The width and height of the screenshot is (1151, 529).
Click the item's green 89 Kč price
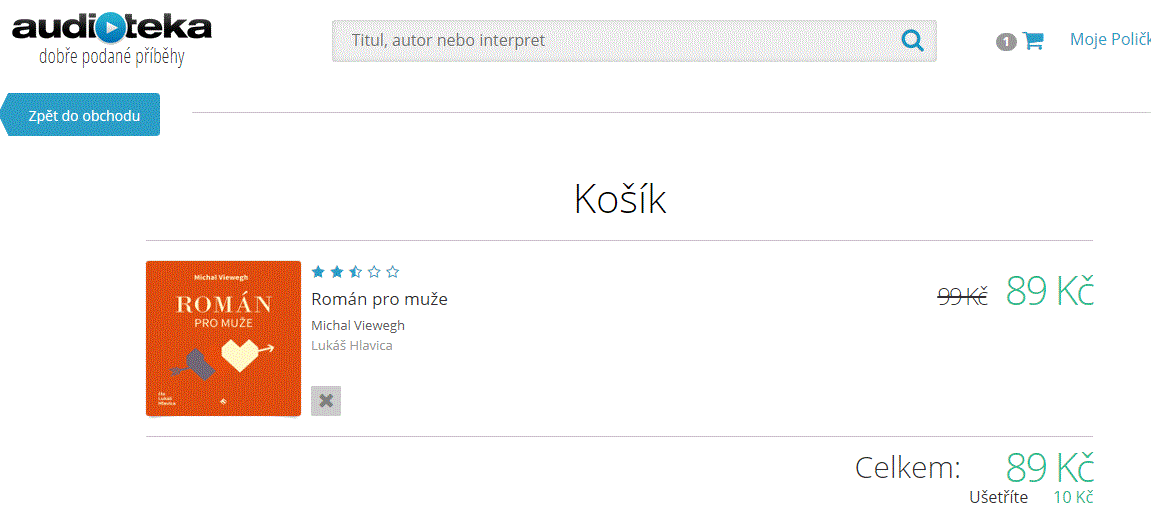tap(1050, 291)
